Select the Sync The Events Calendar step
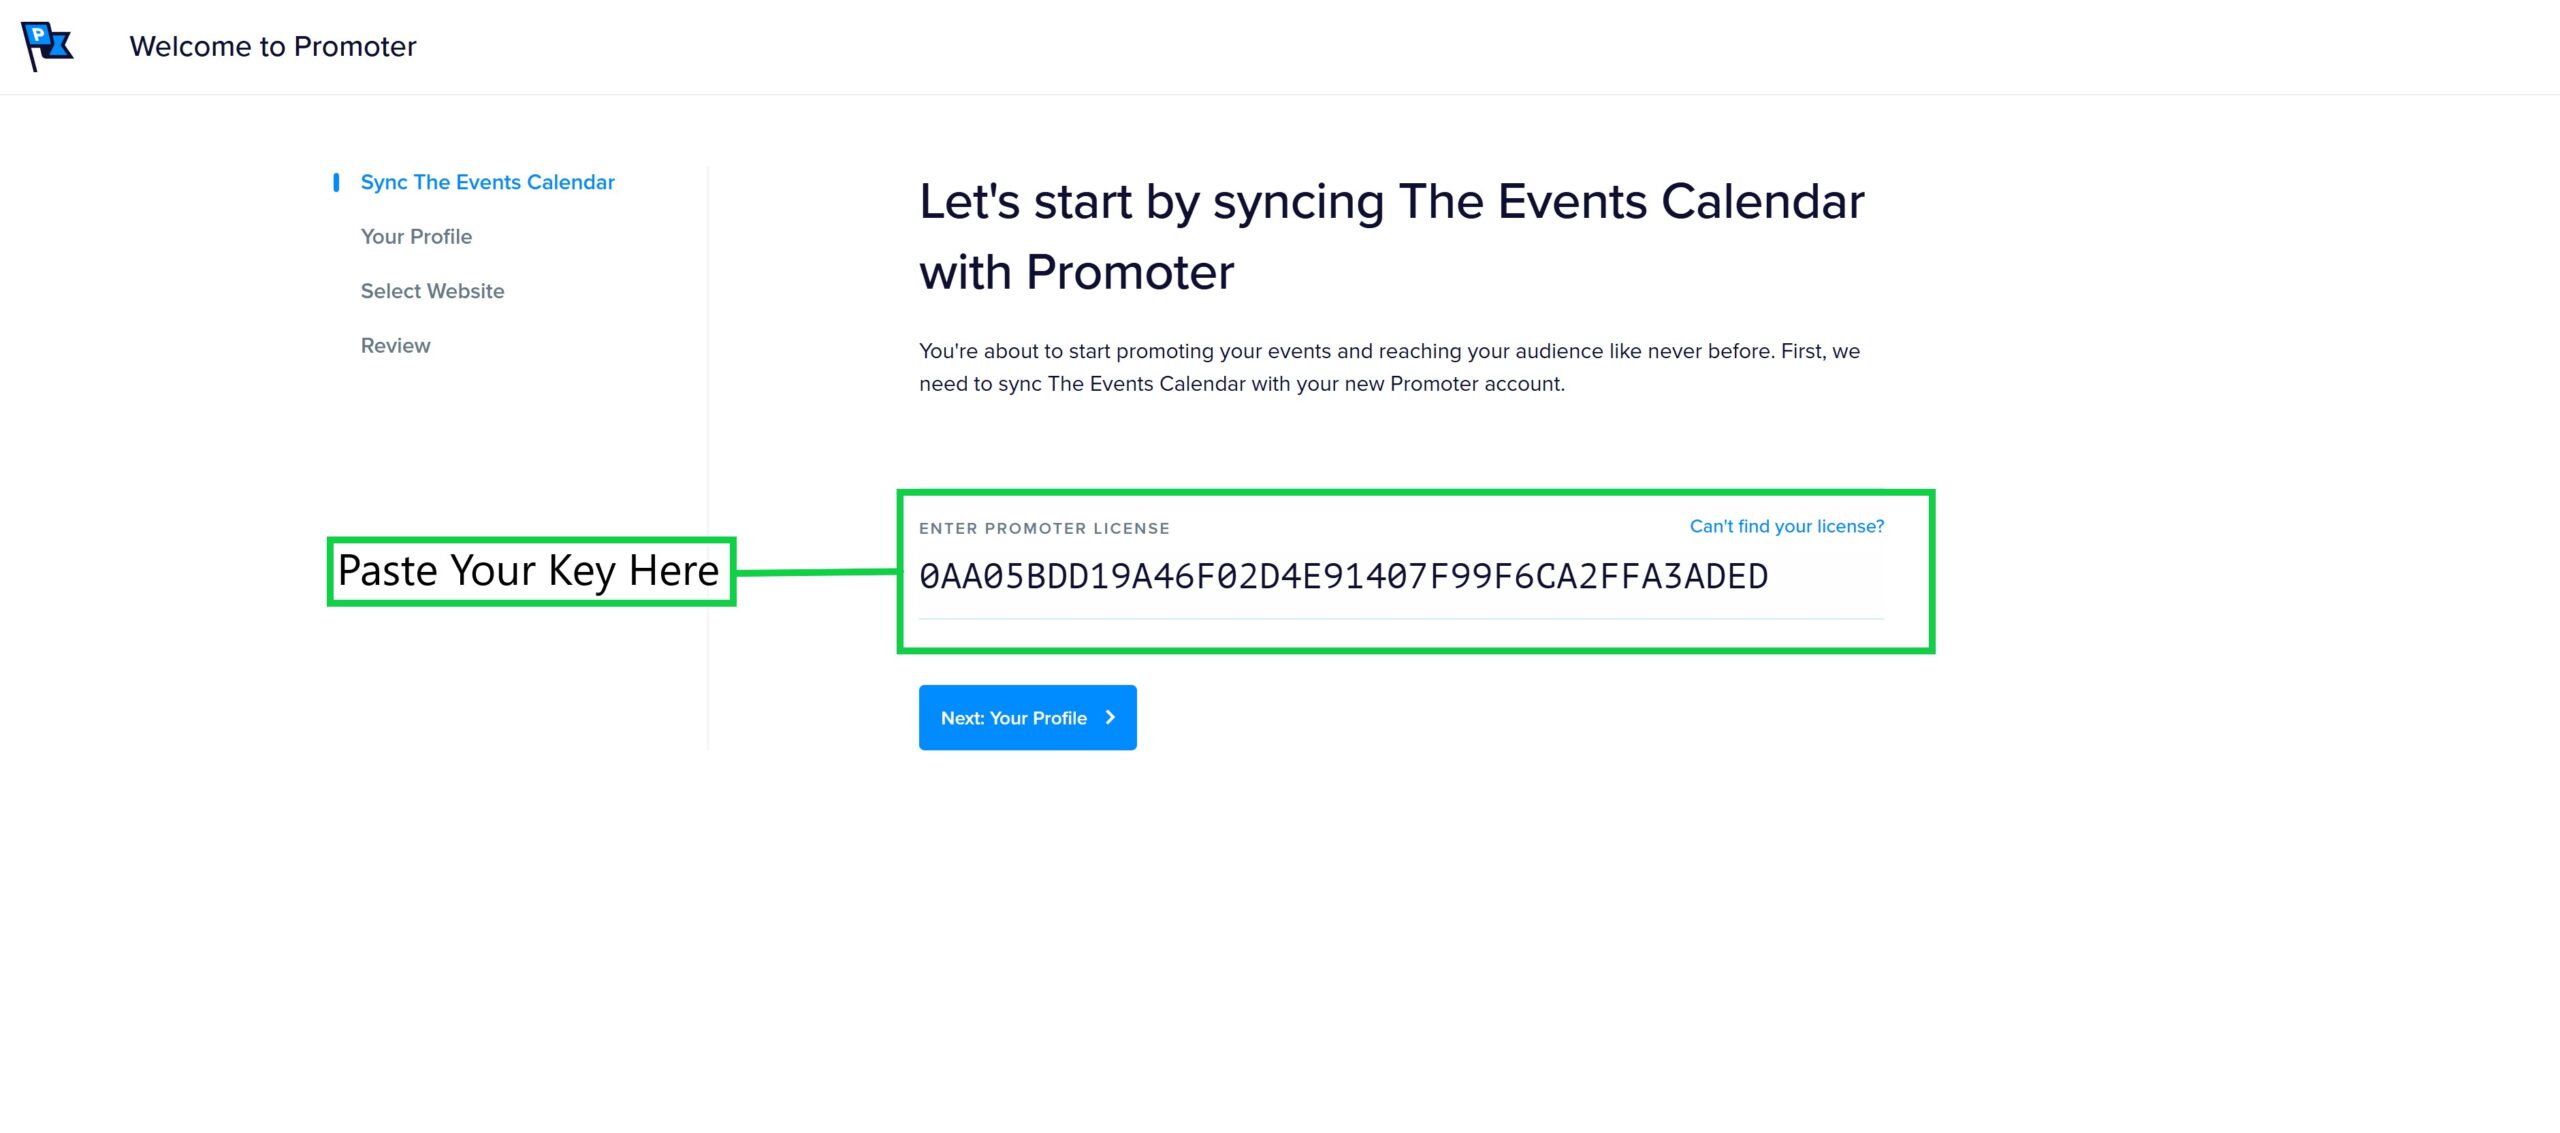Image resolution: width=2560 pixels, height=1133 pixels. [x=488, y=182]
